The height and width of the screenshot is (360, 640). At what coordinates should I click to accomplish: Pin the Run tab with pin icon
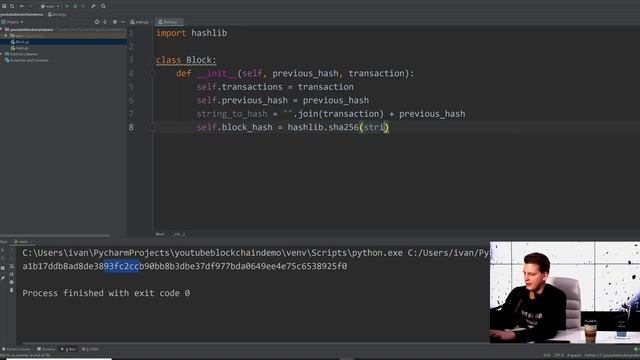3,278
